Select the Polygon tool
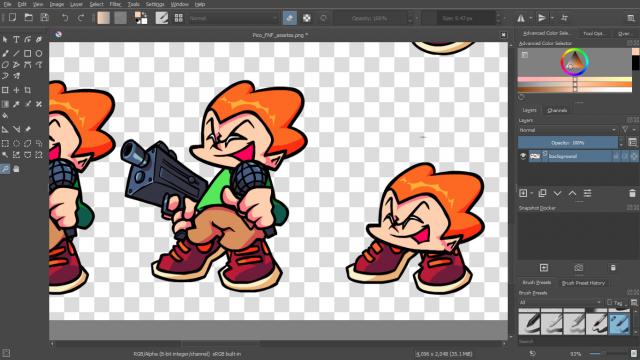Viewport: 640px width, 360px height. [x=5, y=65]
